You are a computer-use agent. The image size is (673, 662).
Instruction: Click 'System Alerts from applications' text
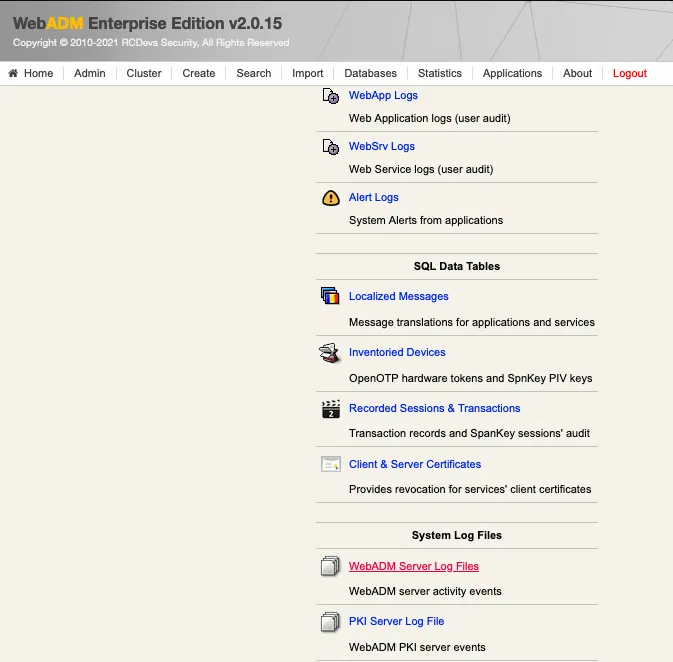426,220
